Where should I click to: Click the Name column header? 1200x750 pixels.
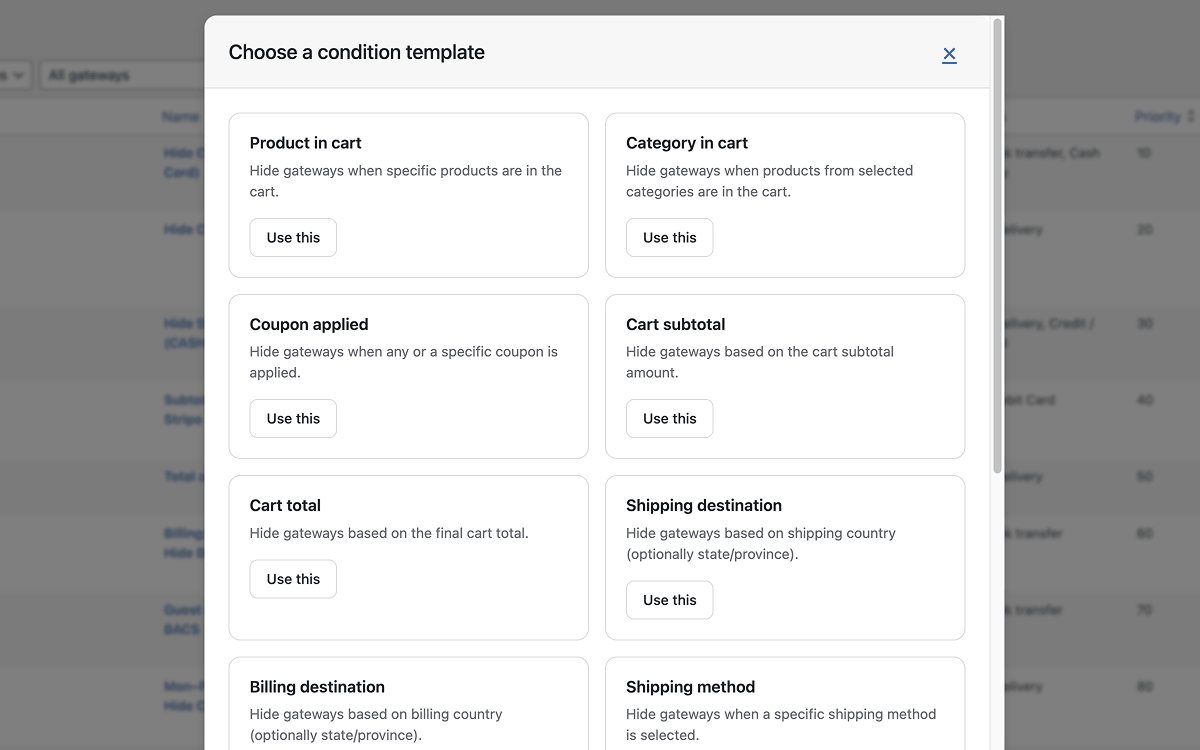click(x=181, y=116)
